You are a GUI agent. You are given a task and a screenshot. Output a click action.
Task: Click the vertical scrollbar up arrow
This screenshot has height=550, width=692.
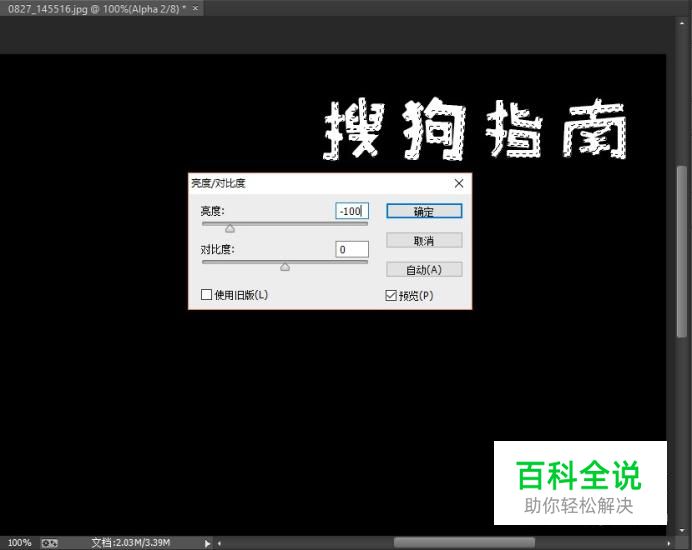tap(682, 22)
